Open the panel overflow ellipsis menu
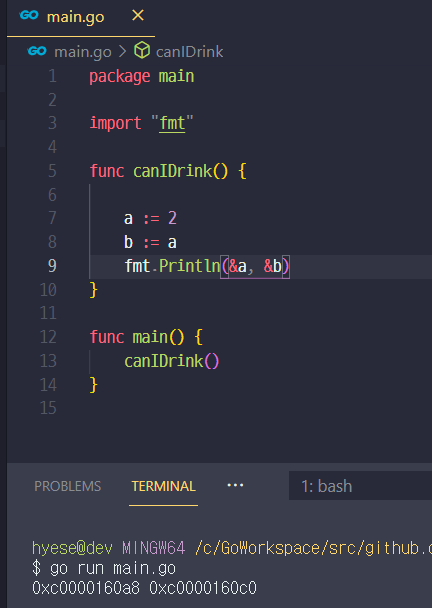Screen dimensions: 432x608 point(235,485)
